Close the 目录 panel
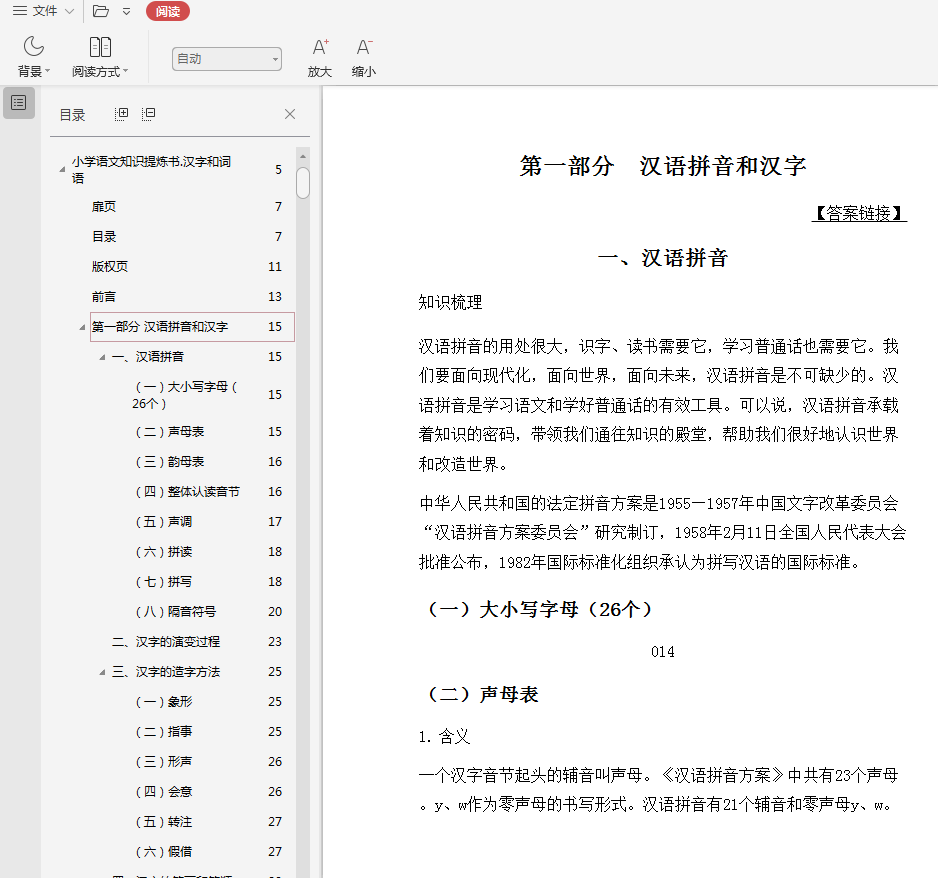This screenshot has height=878, width=938. [290, 114]
